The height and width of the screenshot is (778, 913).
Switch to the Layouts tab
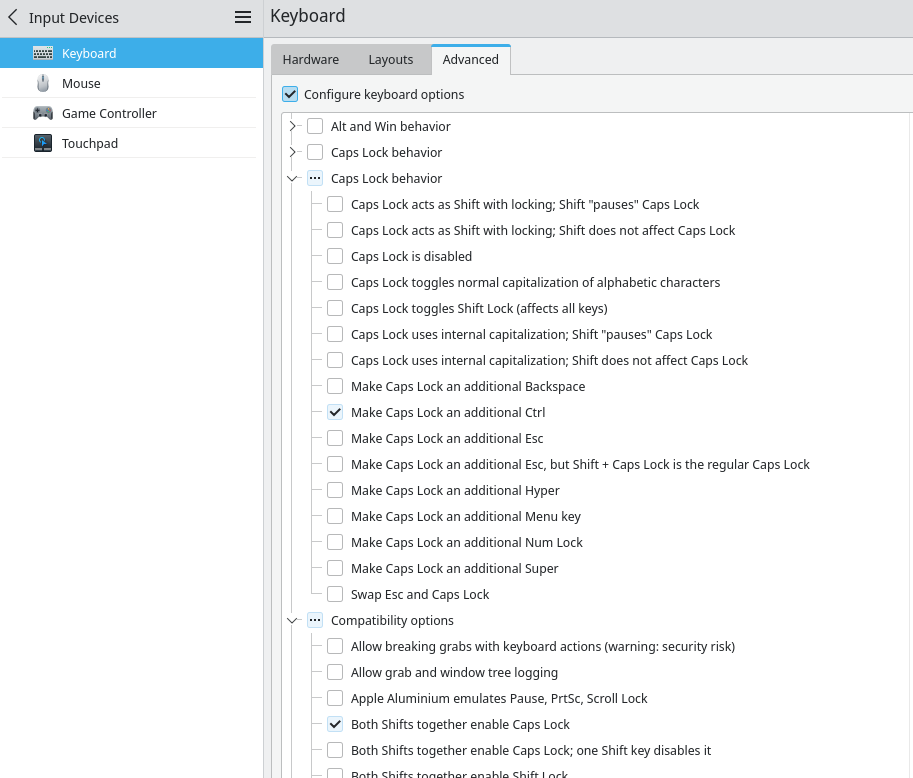tap(391, 59)
